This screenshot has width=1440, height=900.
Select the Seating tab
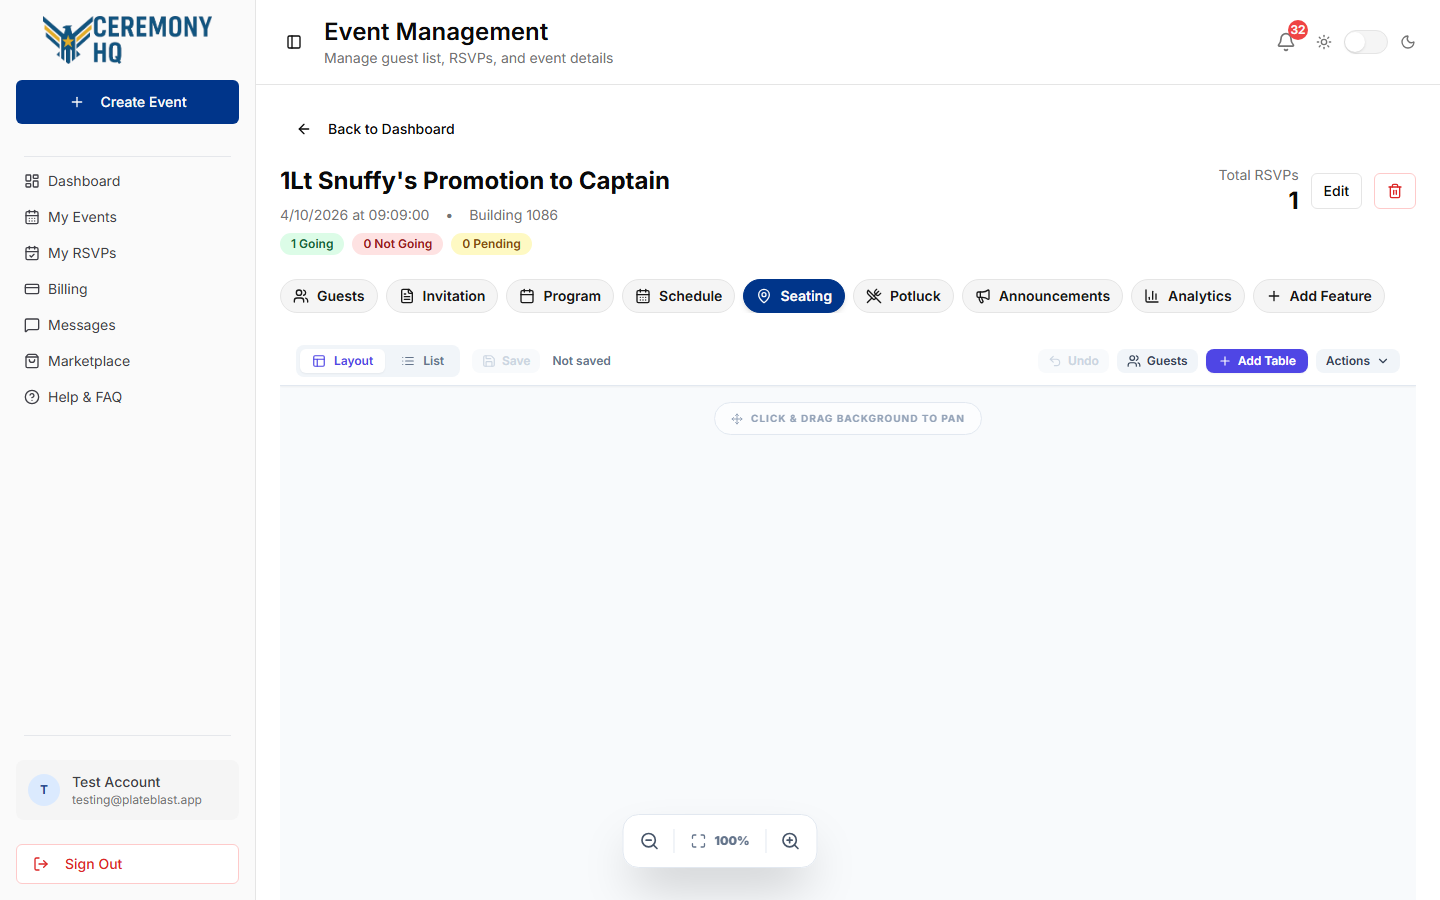tap(794, 296)
